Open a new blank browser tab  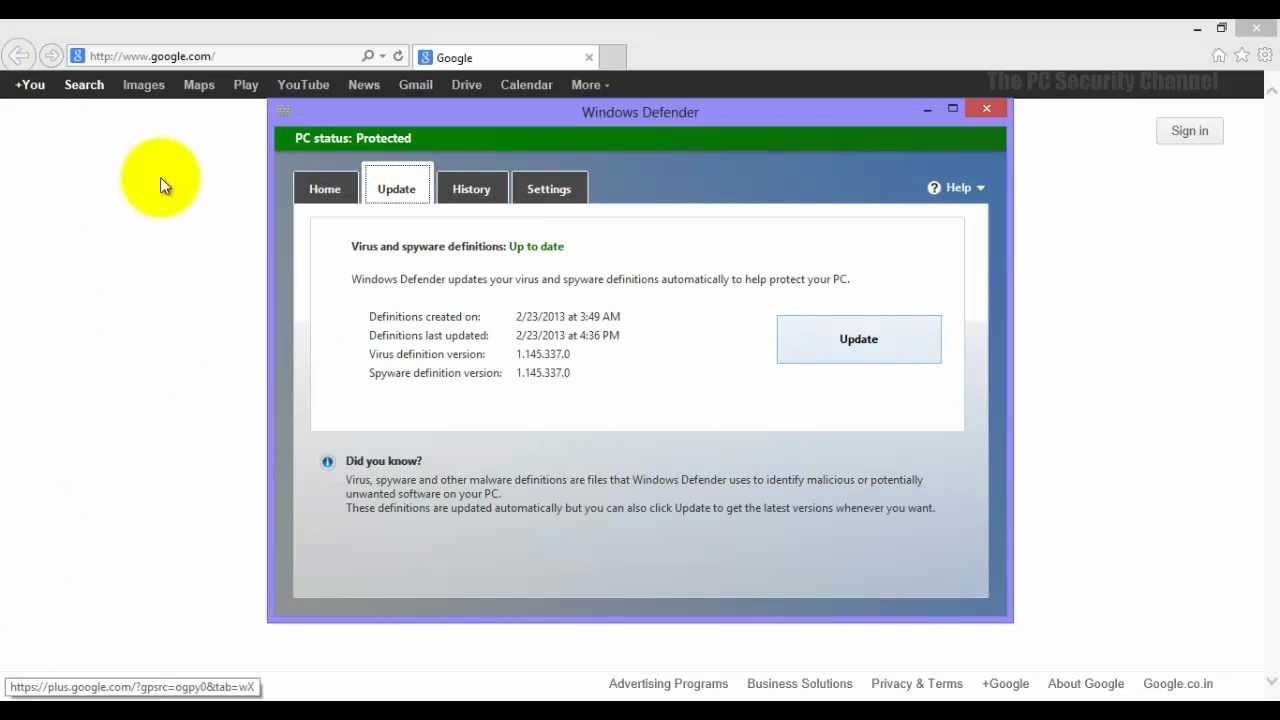[613, 57]
